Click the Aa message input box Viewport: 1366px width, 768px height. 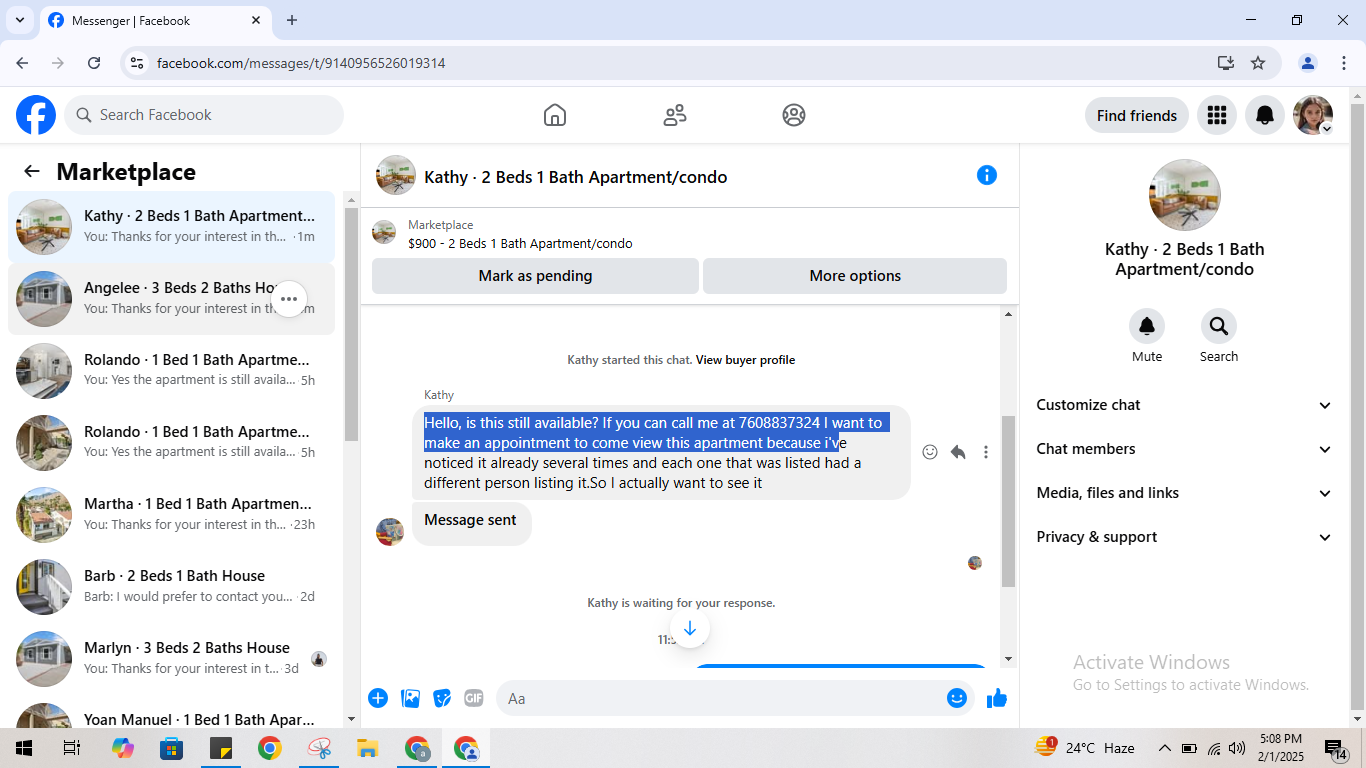pyautogui.click(x=735, y=698)
